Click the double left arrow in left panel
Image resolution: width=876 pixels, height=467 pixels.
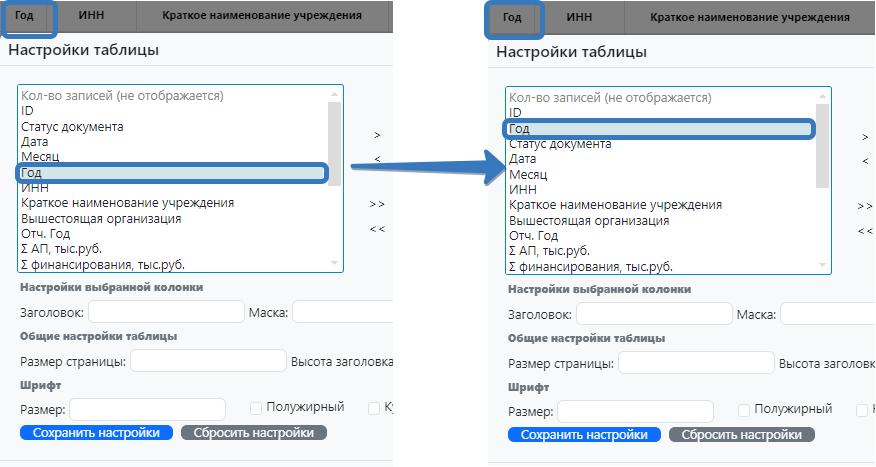(x=377, y=228)
